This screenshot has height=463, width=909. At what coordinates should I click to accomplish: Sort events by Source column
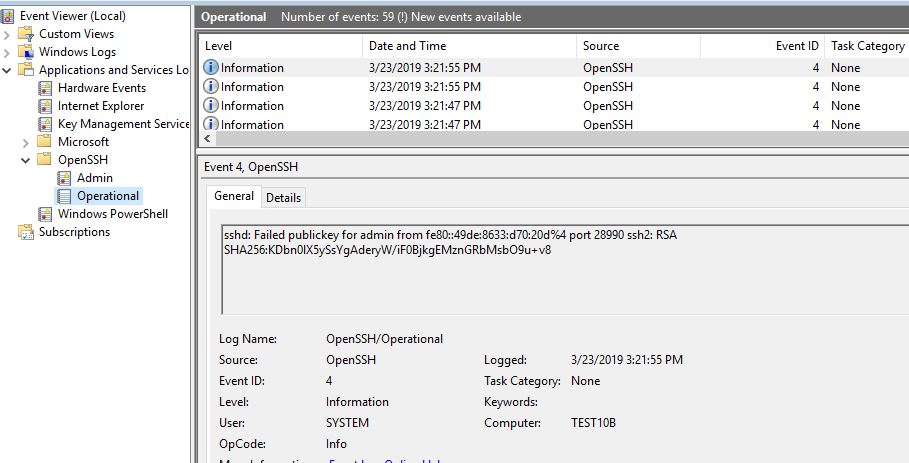(x=638, y=46)
